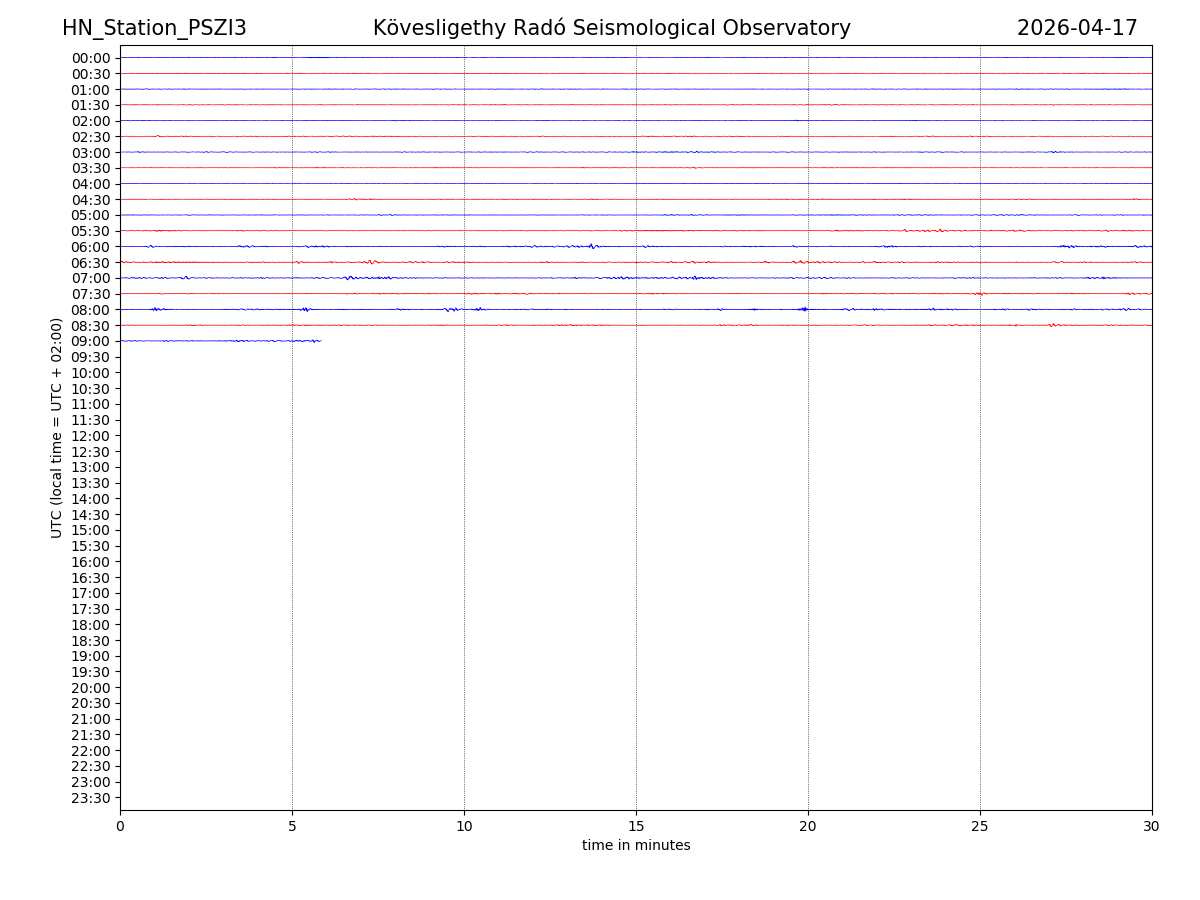Image resolution: width=1200 pixels, height=900 pixels.
Task: Click the 08:00 row time label
Action: pyautogui.click(x=91, y=310)
